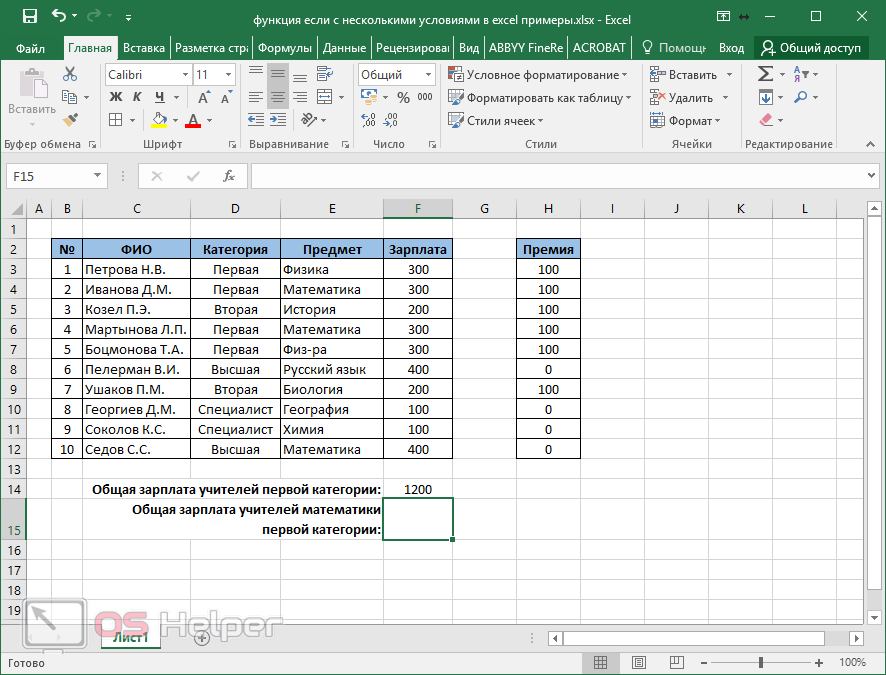Click cell F14 containing 1200
The image size is (886, 675).
(417, 489)
